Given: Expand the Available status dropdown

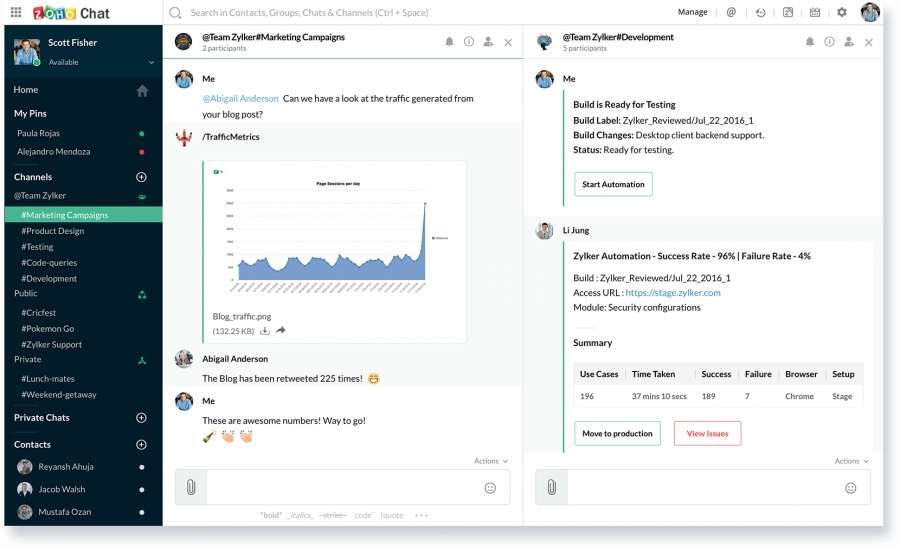Looking at the screenshot, I should click(x=152, y=63).
